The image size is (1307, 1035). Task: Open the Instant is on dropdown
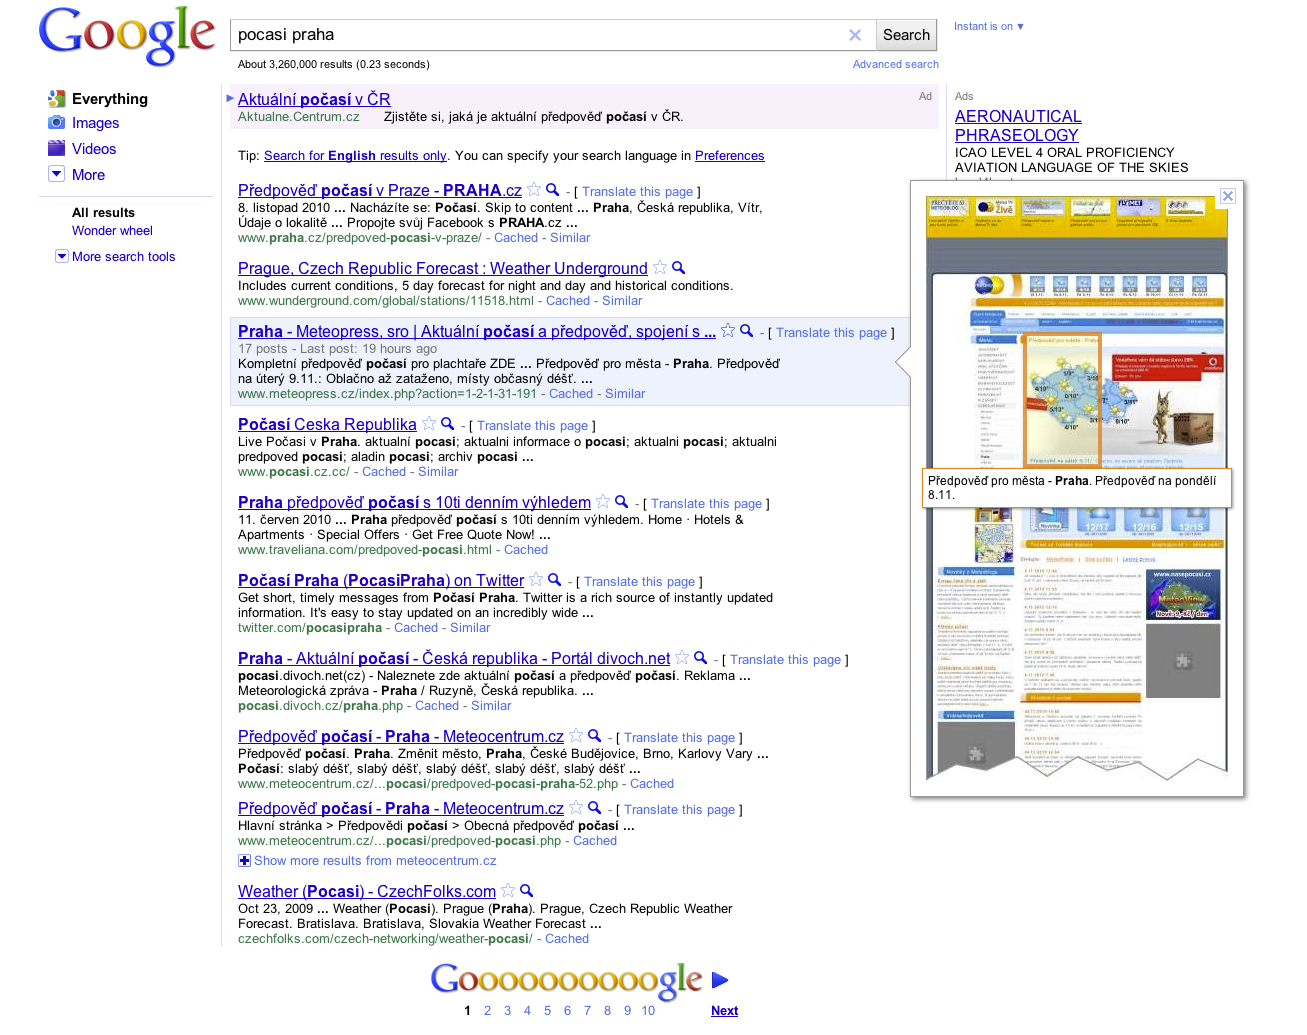pyautogui.click(x=989, y=26)
